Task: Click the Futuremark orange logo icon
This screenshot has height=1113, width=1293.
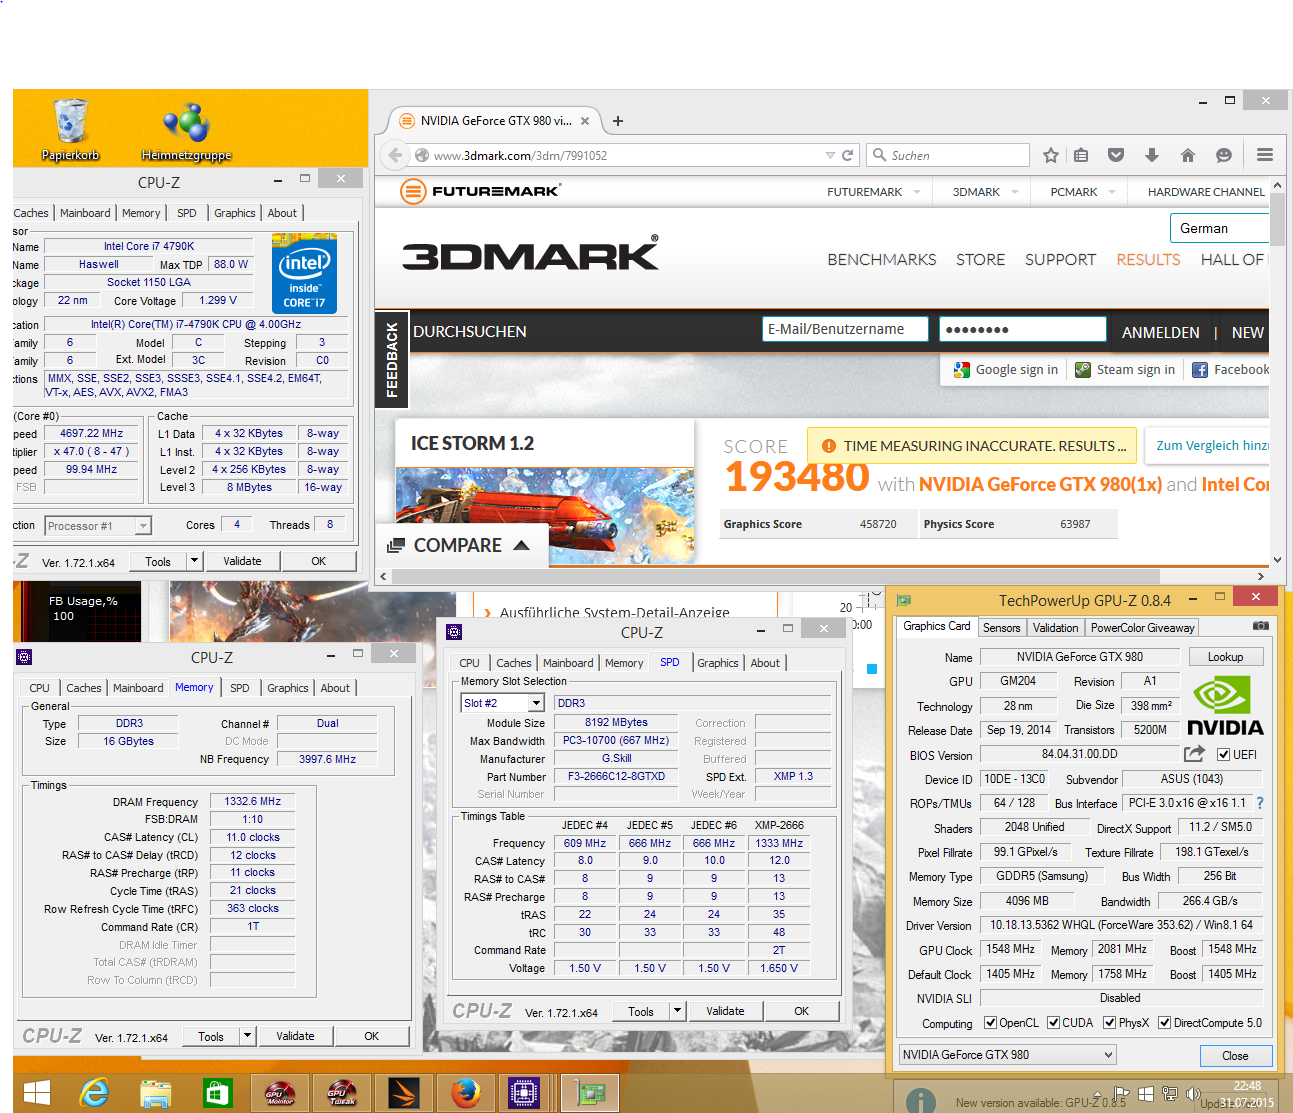Action: (413, 191)
